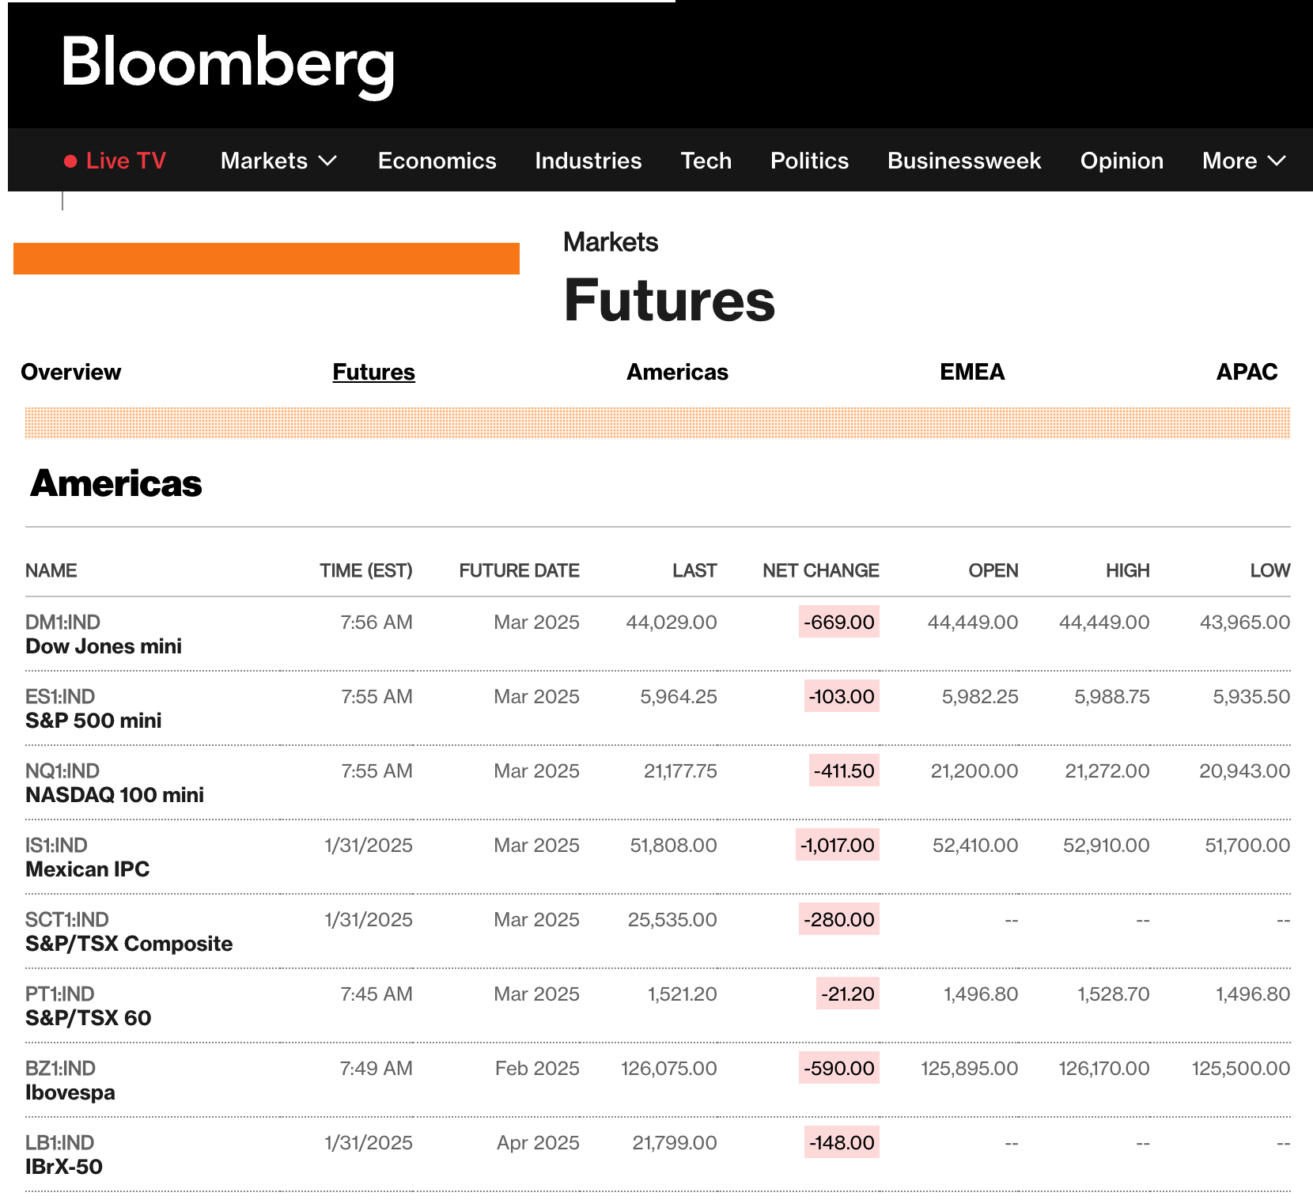Viewport: 1313px width, 1200px height.
Task: Open the Tech section
Action: click(706, 161)
